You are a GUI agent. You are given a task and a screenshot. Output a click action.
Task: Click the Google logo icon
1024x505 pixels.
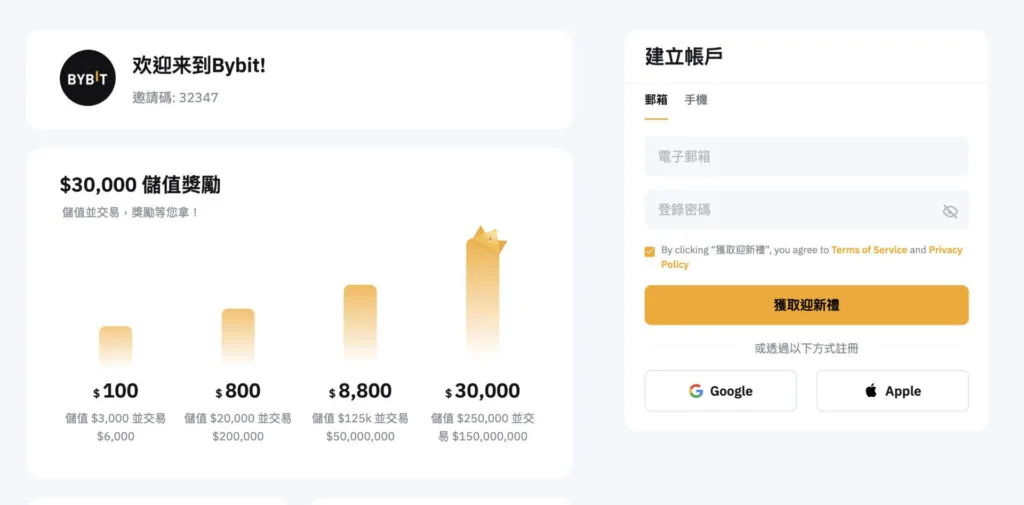696,391
